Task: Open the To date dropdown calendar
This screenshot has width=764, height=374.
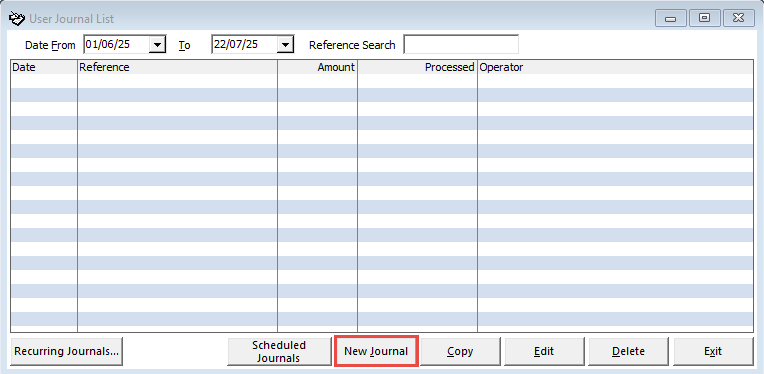Action: point(286,45)
